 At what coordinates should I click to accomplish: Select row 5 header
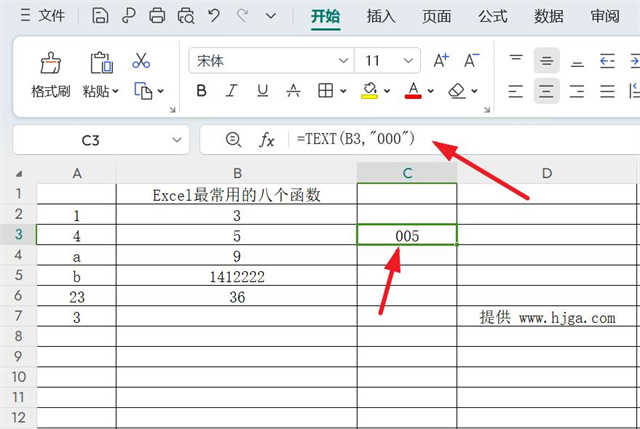18,275
